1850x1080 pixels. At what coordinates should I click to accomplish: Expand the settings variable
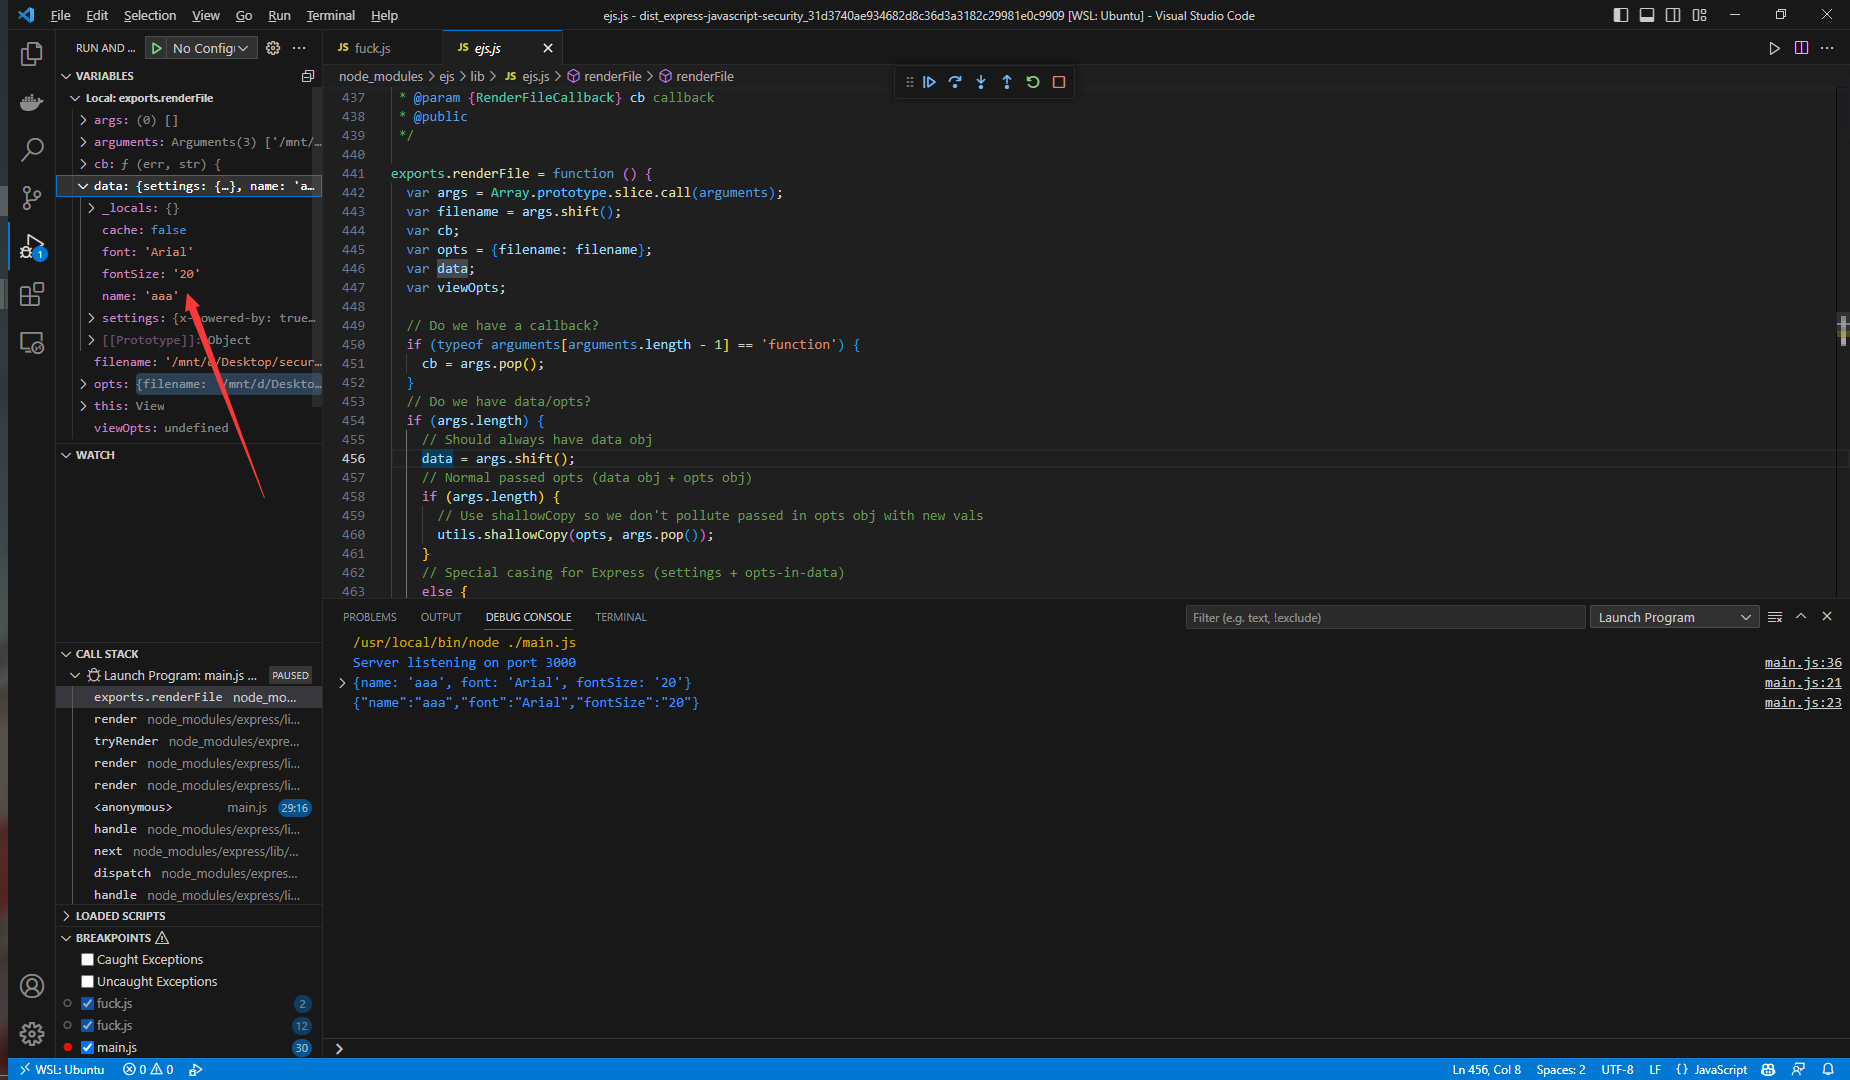coord(91,318)
